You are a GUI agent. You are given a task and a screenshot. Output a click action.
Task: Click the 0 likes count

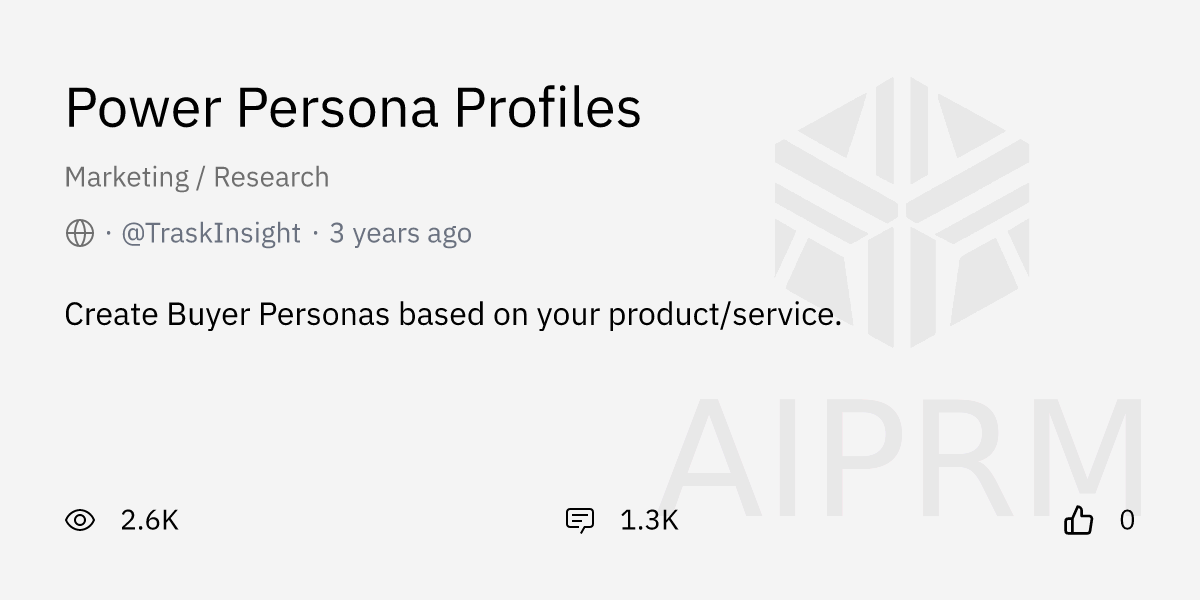pyautogui.click(x=1127, y=520)
